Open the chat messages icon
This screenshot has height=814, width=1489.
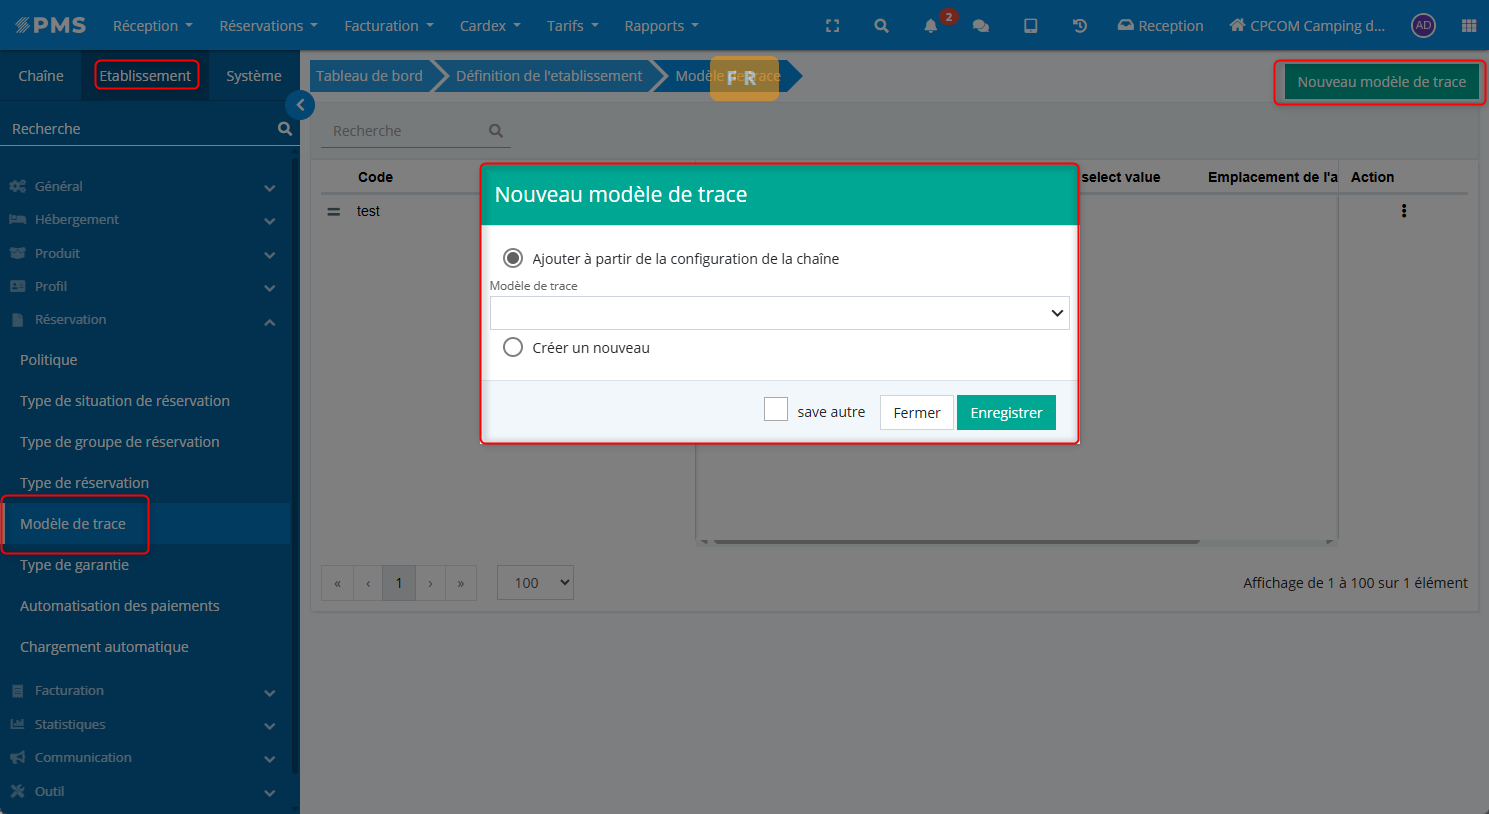981,26
